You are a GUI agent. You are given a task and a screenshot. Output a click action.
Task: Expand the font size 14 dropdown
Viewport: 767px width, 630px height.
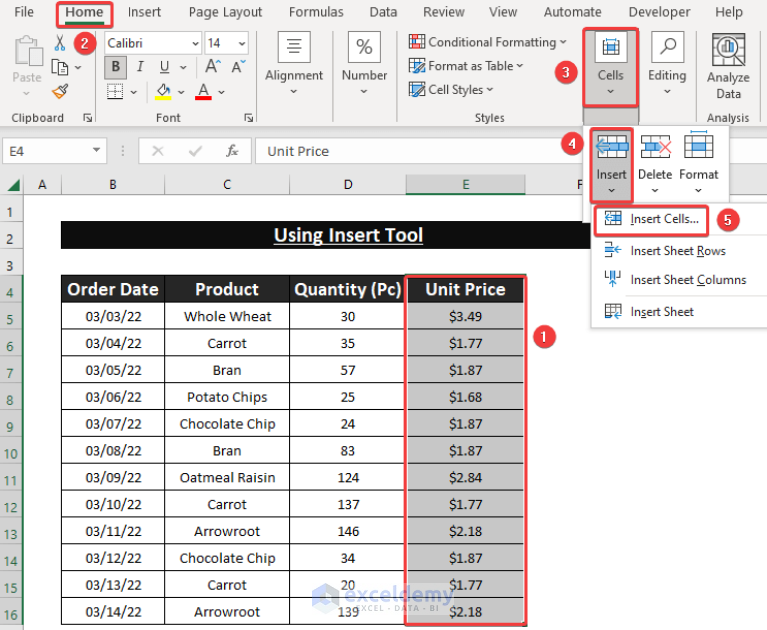click(x=241, y=43)
